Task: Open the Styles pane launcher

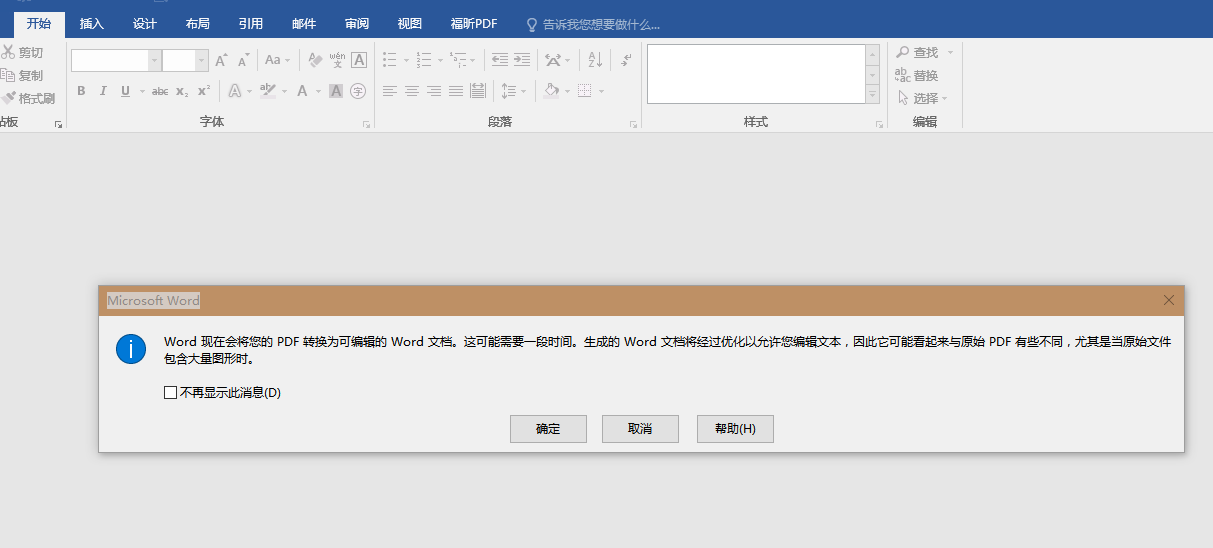Action: point(879,125)
